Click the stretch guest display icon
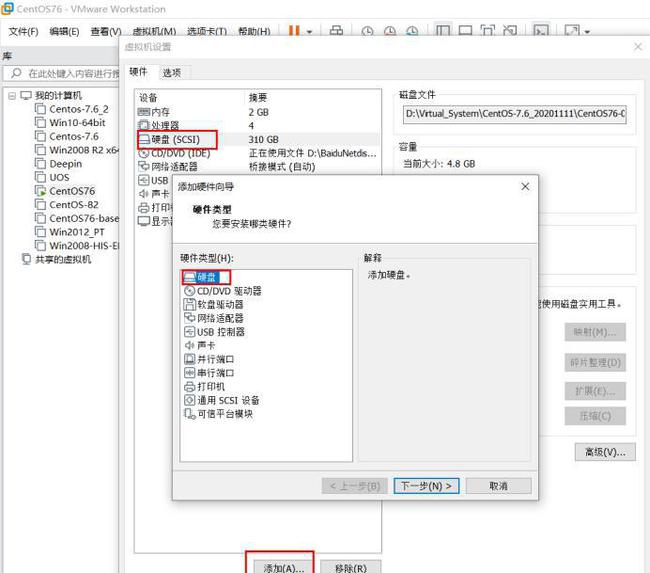The width and height of the screenshot is (650, 573). pos(572,31)
